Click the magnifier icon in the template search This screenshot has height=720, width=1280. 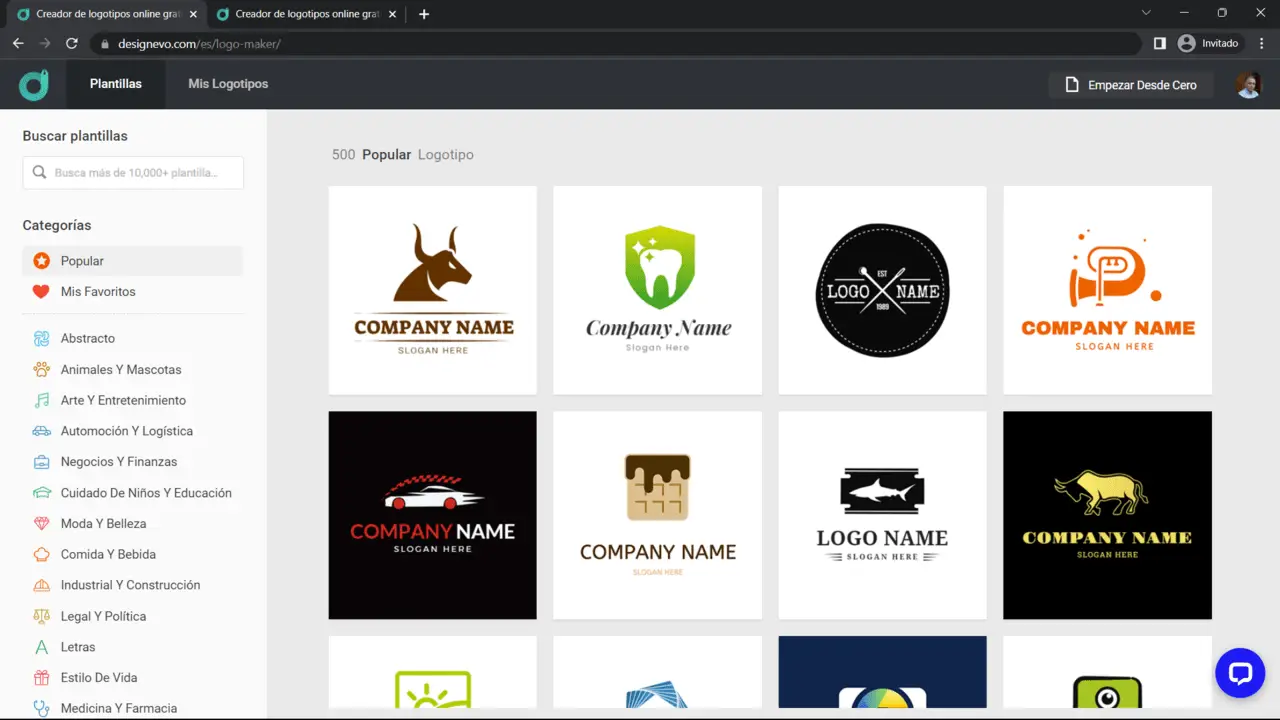pyautogui.click(x=40, y=172)
